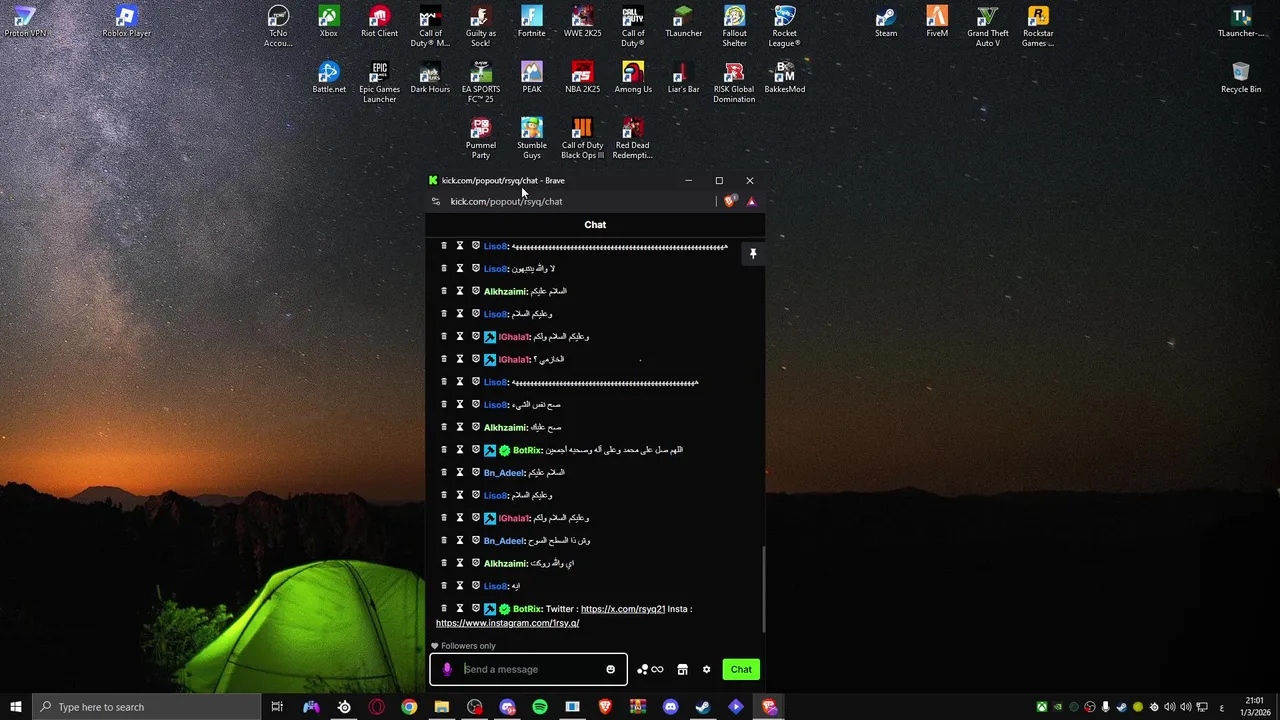Focus the Send a message field
This screenshot has width=1280, height=720.
(x=528, y=669)
